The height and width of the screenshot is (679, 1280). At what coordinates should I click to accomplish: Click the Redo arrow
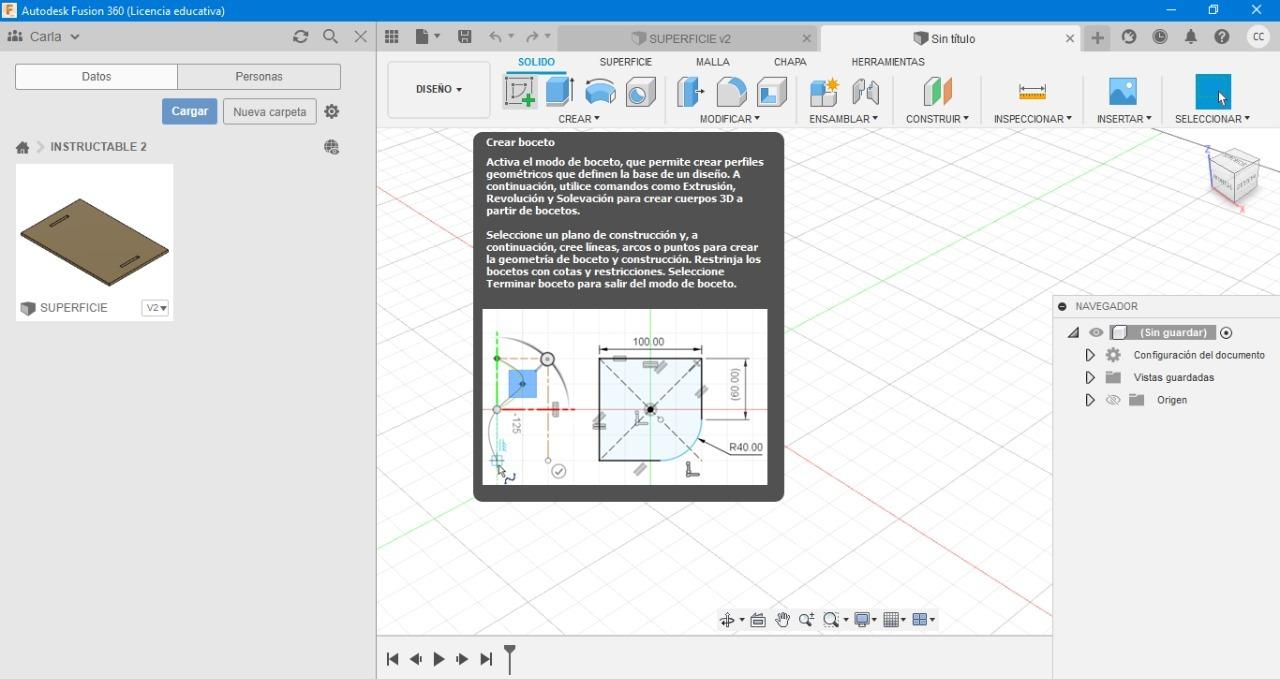(532, 37)
